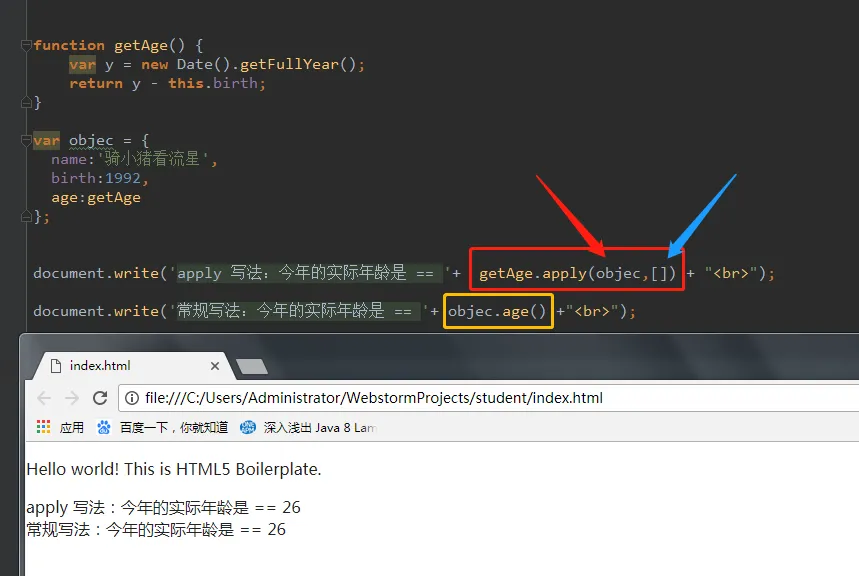Click 'getAge.apply(objec,[])' in the code
Screen dimensions: 859x576
577,273
